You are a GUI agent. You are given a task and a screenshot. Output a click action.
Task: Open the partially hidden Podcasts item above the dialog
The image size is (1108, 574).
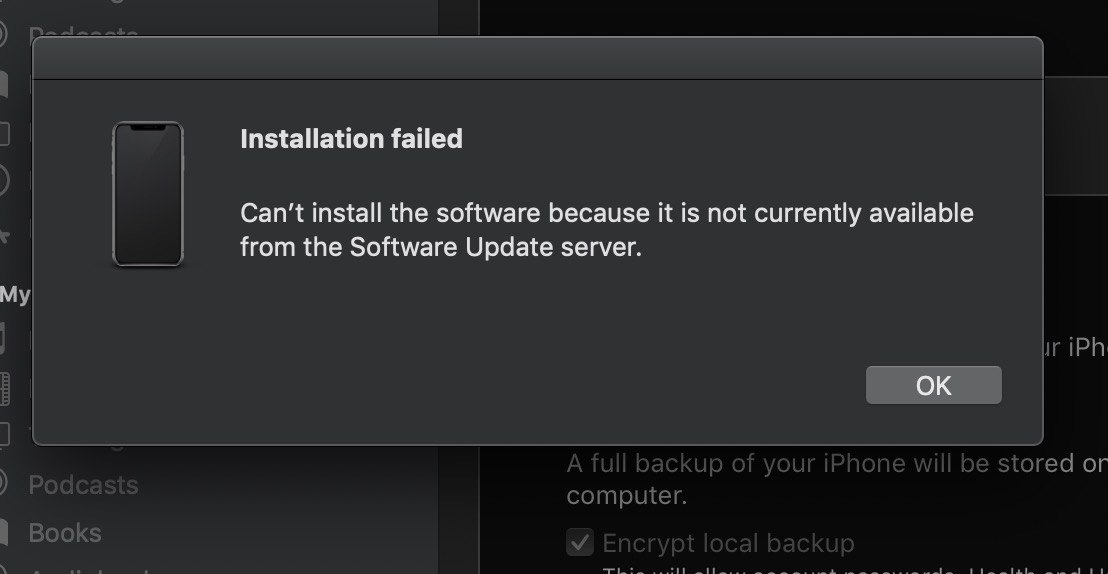83,31
